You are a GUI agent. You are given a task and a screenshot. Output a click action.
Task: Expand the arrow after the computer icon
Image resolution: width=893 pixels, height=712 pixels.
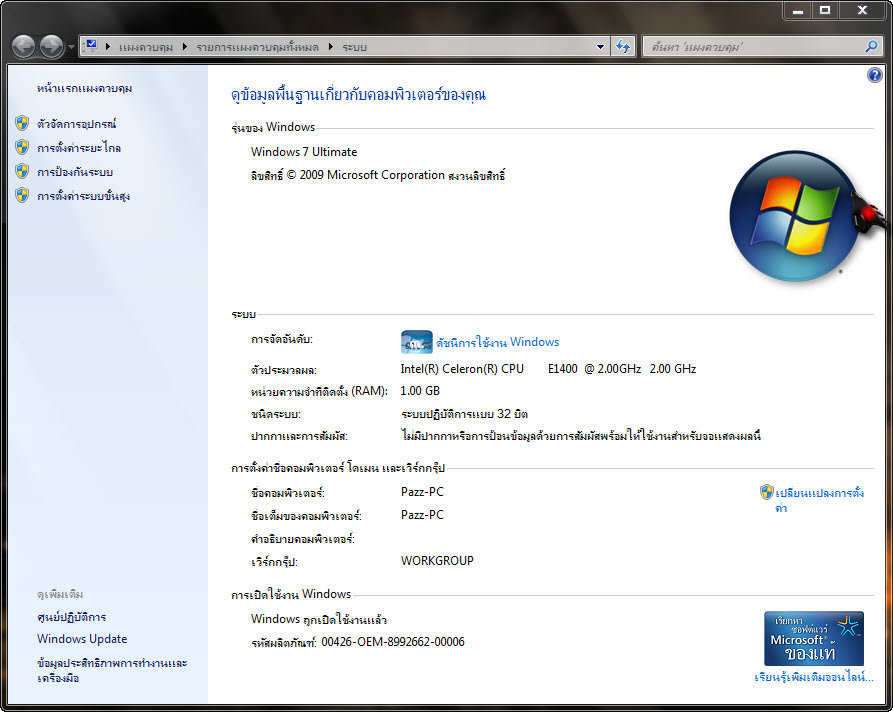point(108,47)
